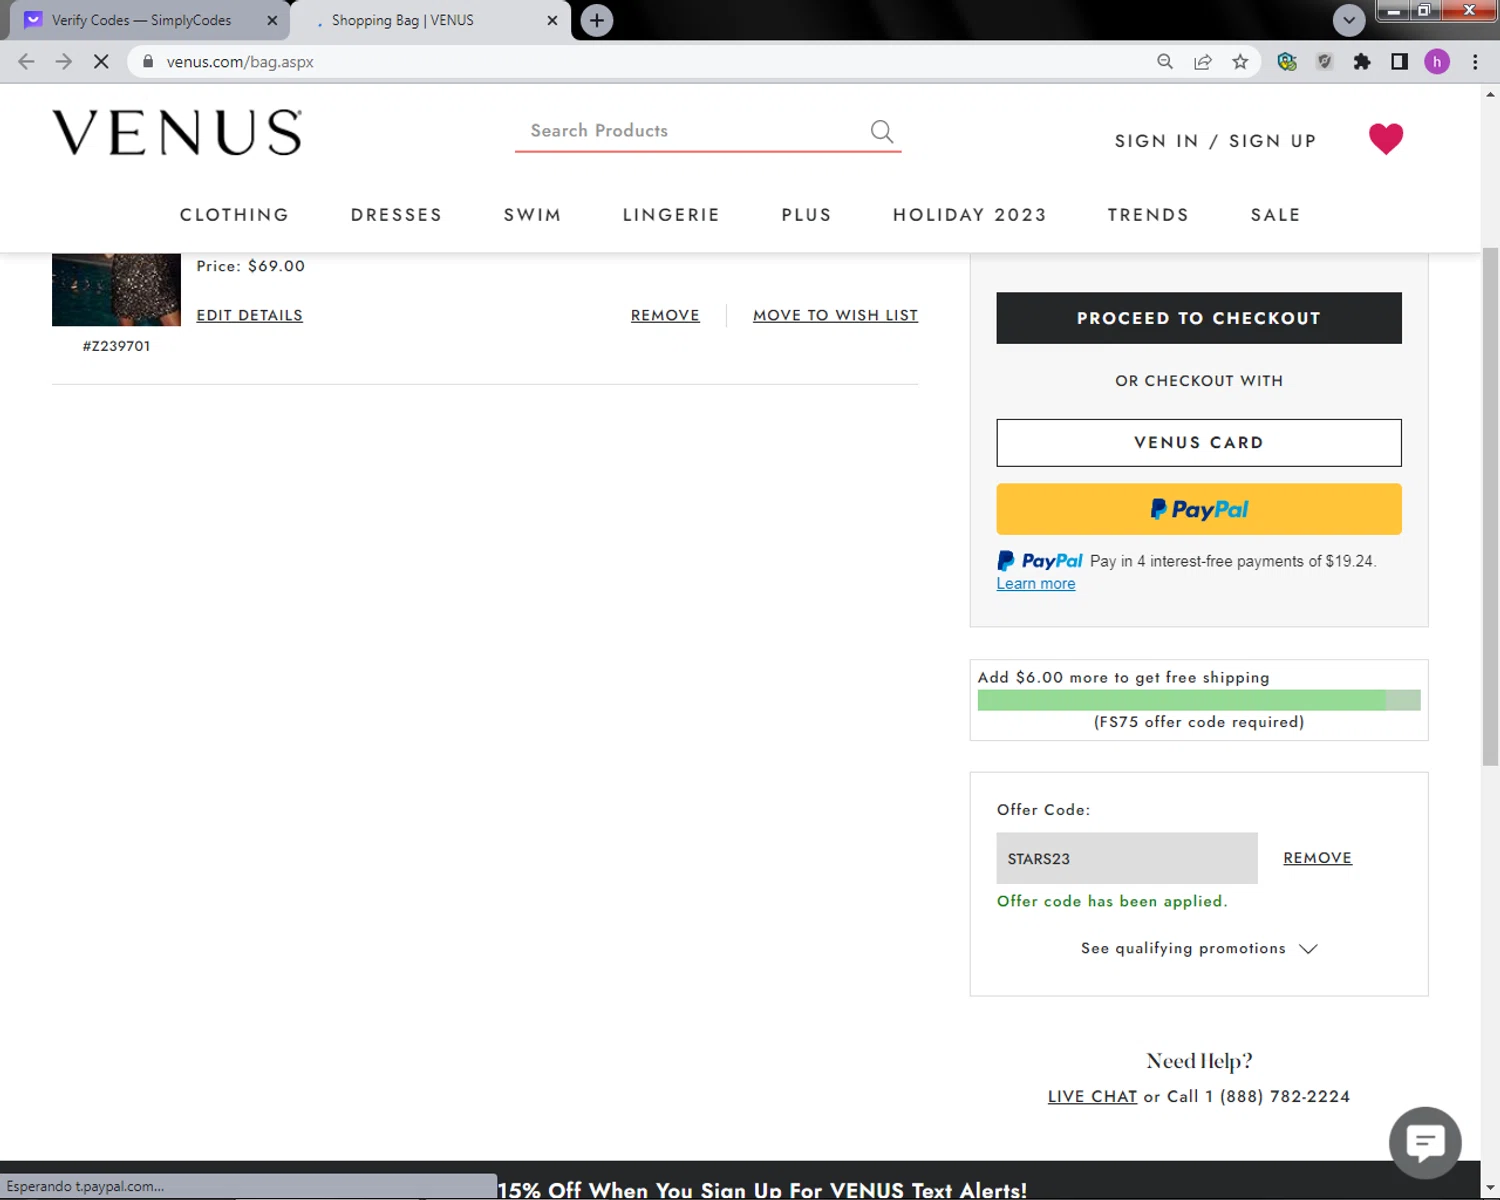The height and width of the screenshot is (1200, 1500).
Task: Go back in browser history
Action: [26, 62]
